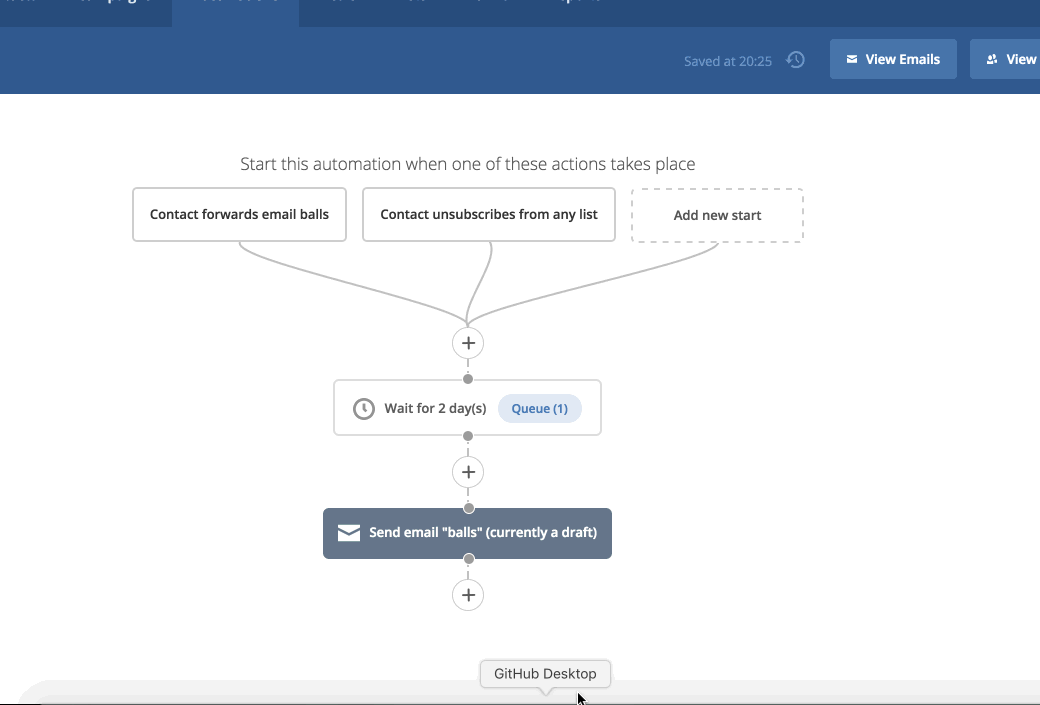Open the 'Wait for 2 day(s)' step
The height and width of the screenshot is (705, 1040).
[x=435, y=408]
